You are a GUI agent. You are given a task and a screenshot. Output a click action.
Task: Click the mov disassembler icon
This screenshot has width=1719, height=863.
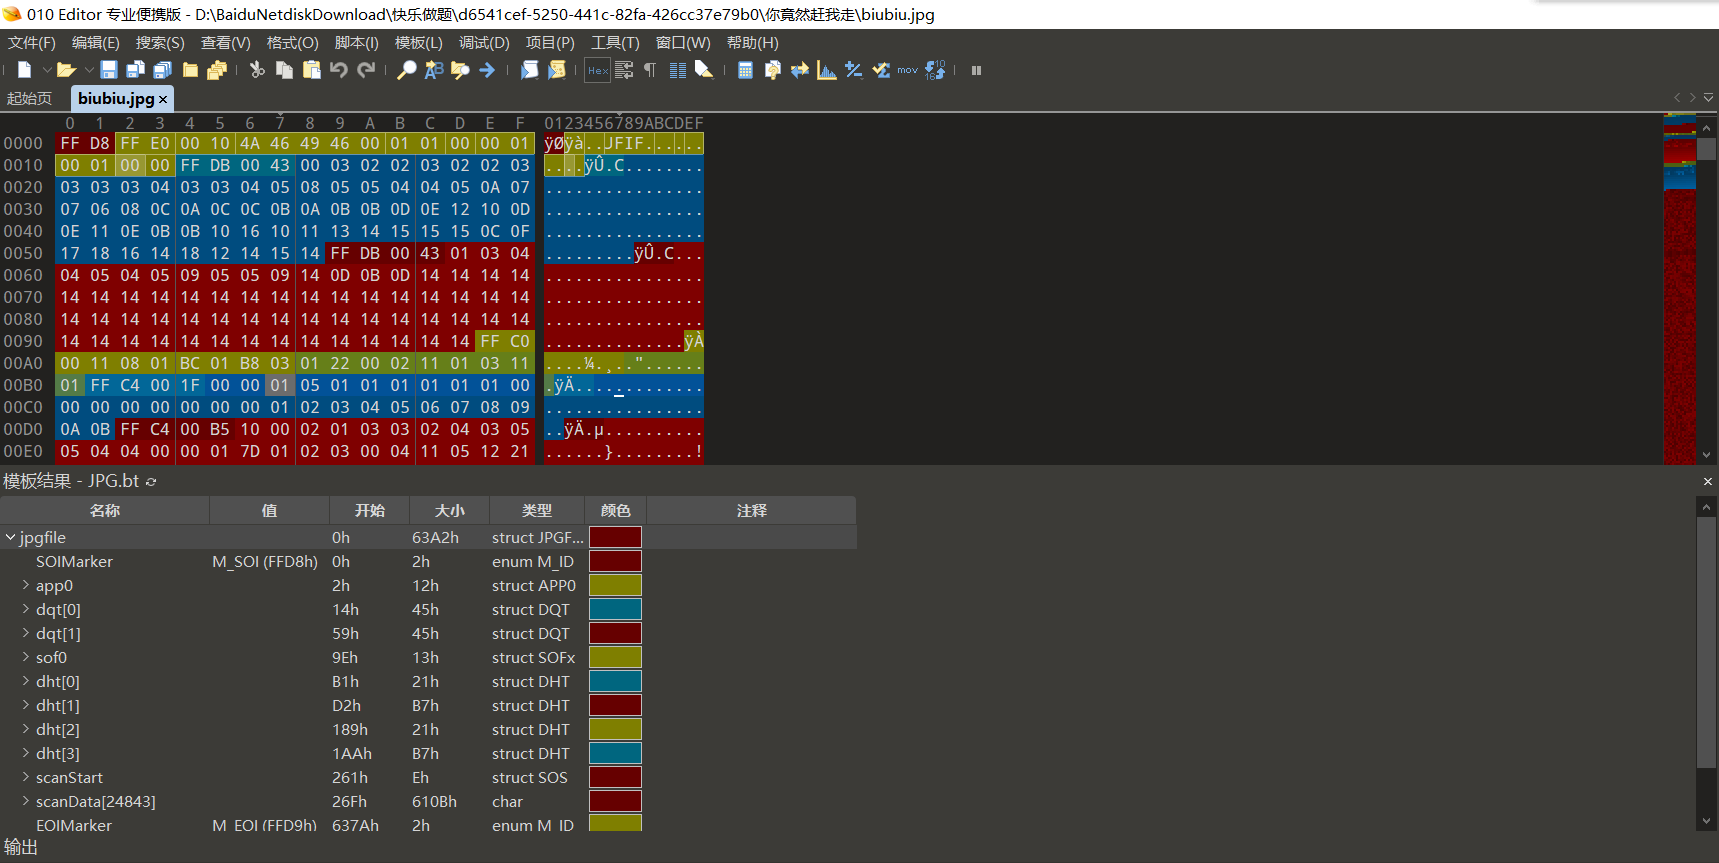pyautogui.click(x=907, y=70)
